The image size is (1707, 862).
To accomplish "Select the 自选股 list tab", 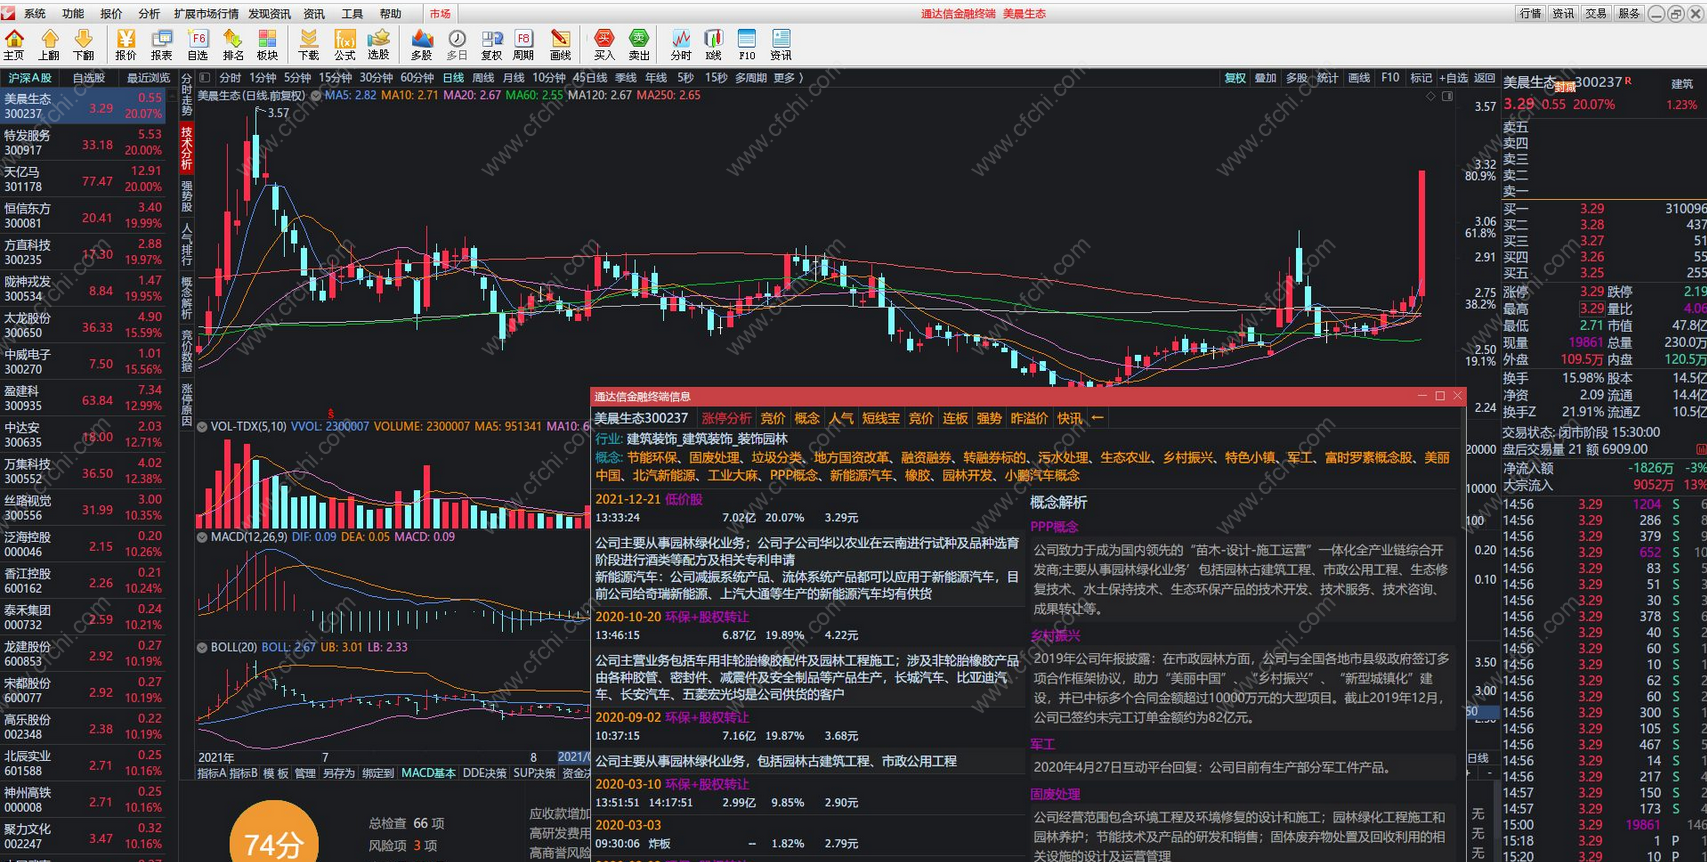I will [88, 77].
